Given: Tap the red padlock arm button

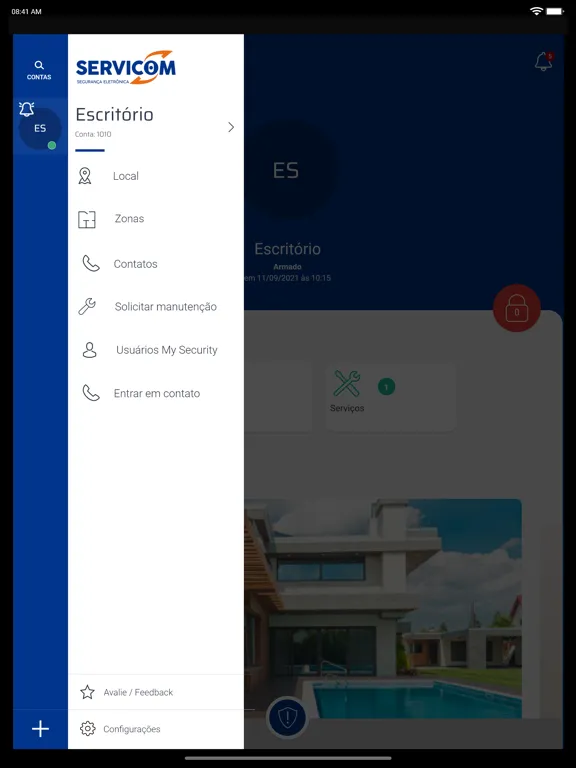Looking at the screenshot, I should tap(517, 308).
